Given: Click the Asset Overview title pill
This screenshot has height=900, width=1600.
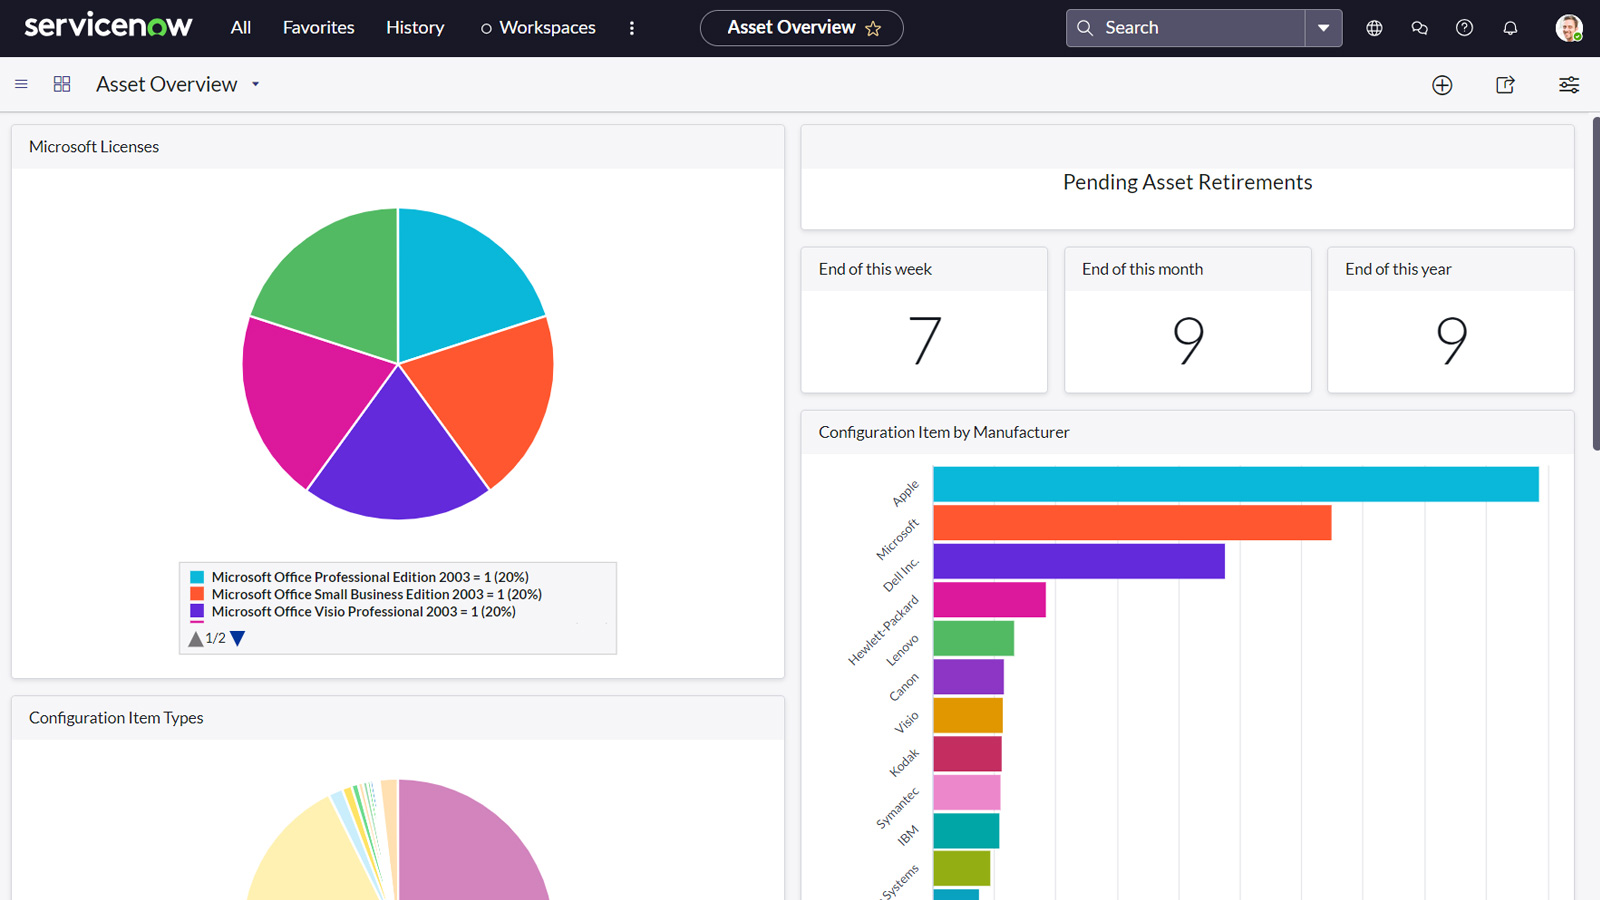Looking at the screenshot, I should 801,28.
